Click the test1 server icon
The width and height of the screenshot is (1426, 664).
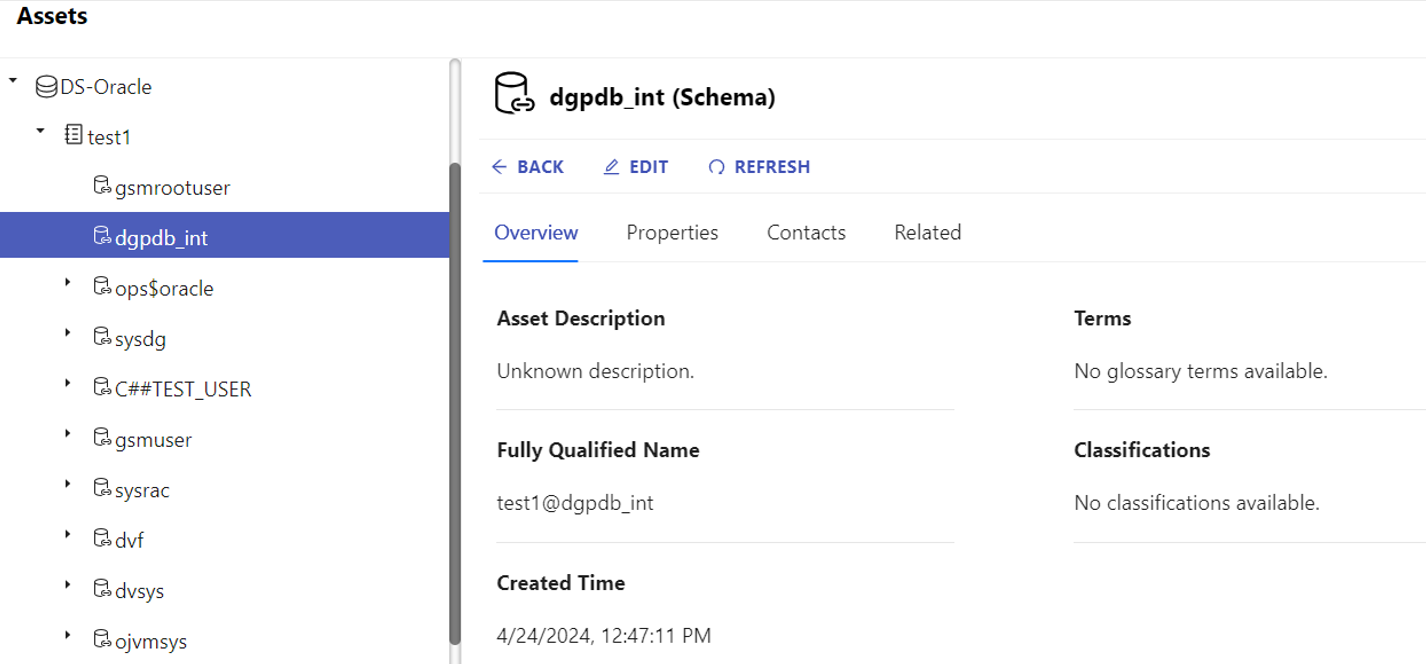point(74,135)
